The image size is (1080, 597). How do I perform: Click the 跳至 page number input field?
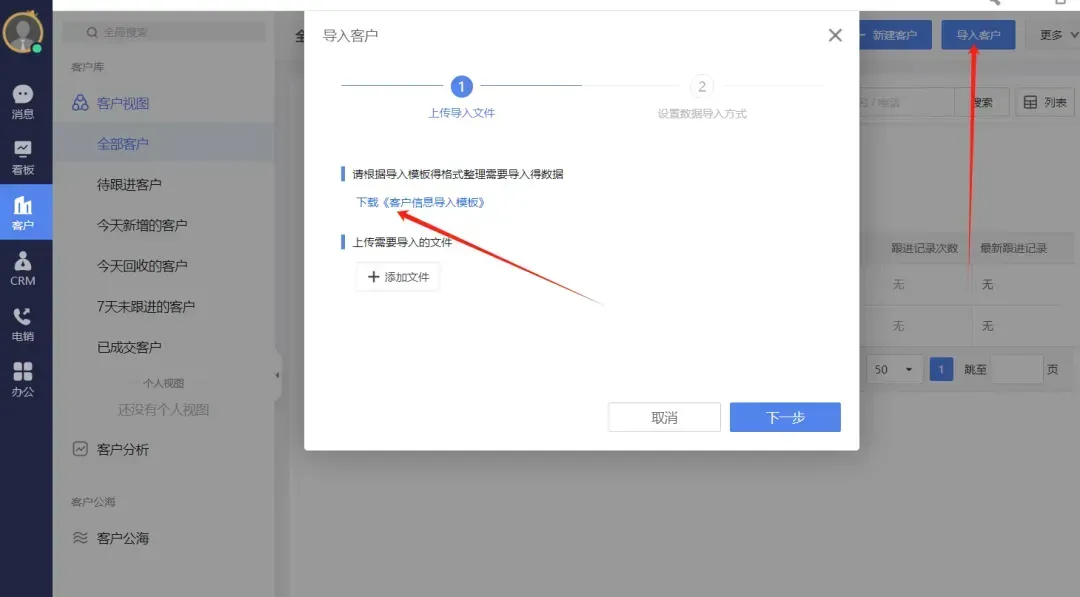point(1017,369)
